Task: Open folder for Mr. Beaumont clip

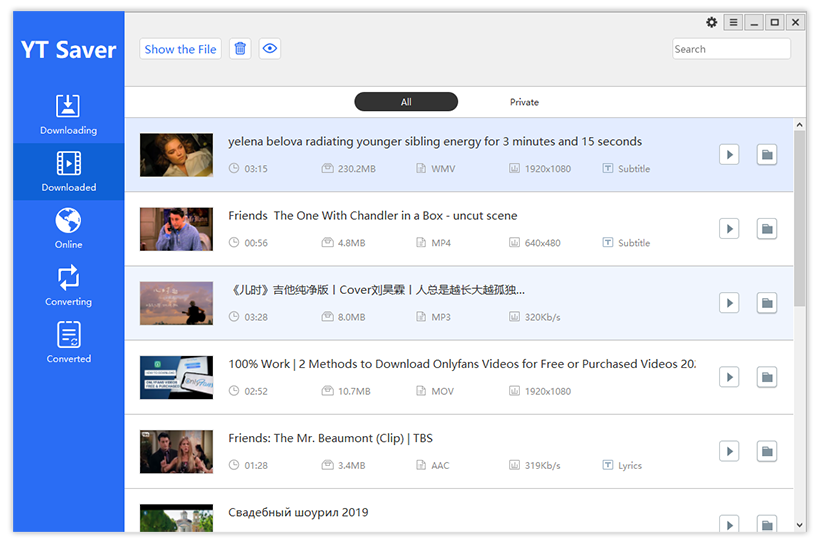Action: coord(767,451)
